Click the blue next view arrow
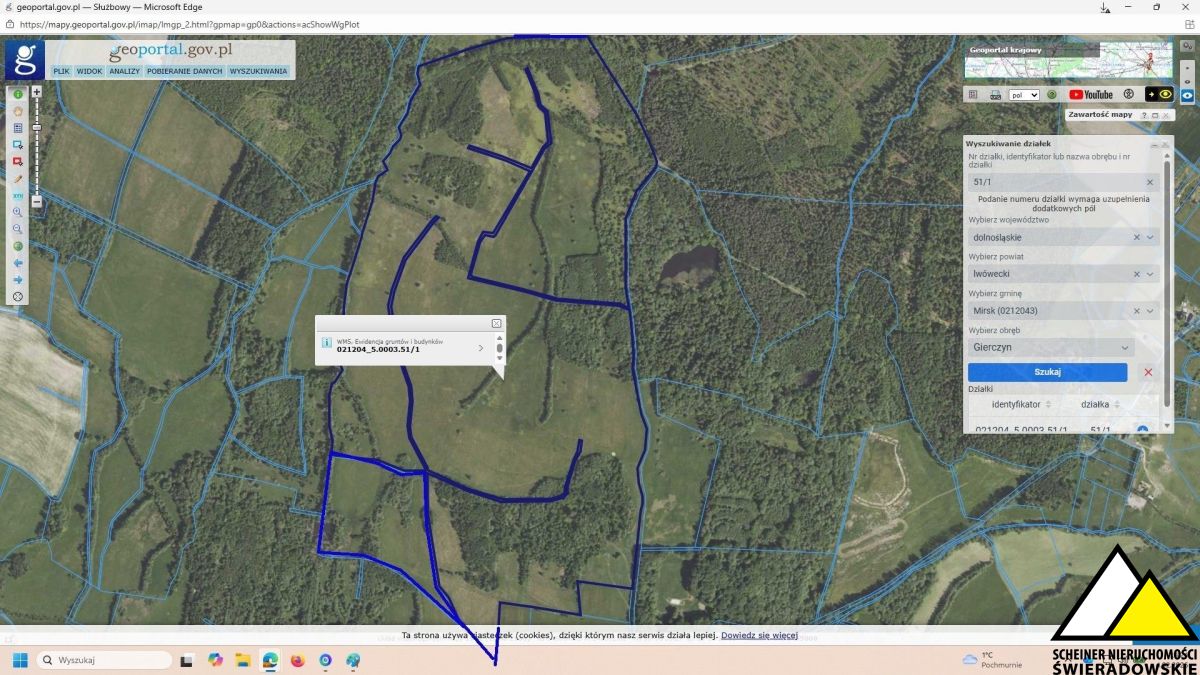Viewport: 1200px width, 675px height. tap(18, 279)
